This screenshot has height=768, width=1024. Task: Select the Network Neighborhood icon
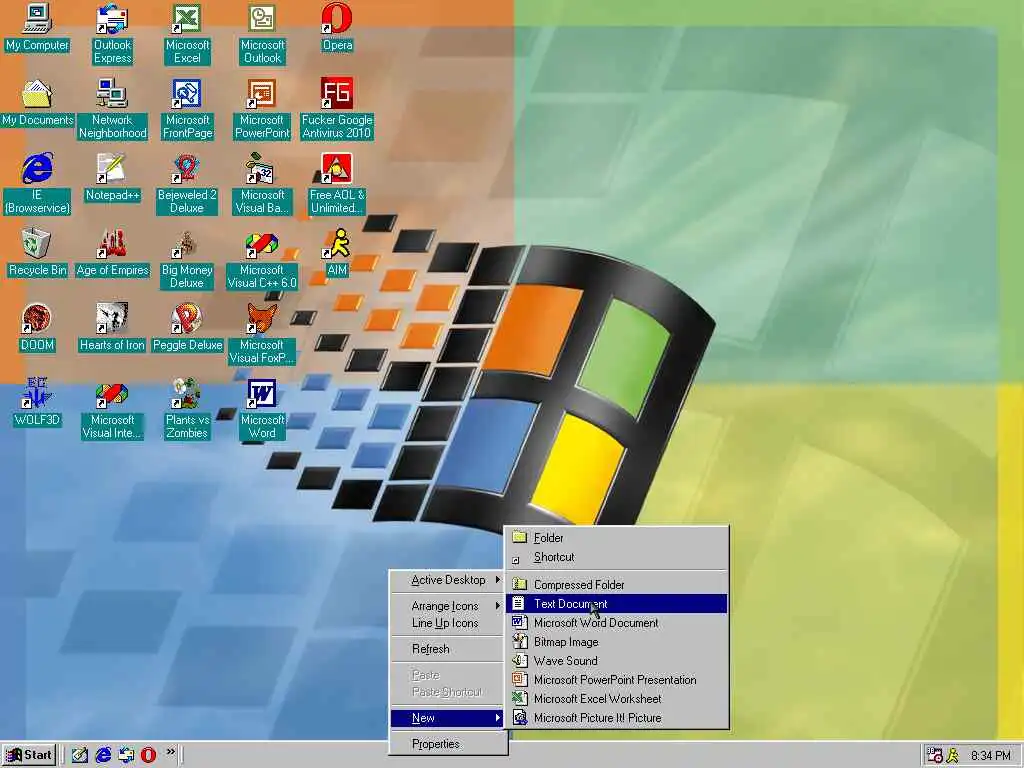112,109
